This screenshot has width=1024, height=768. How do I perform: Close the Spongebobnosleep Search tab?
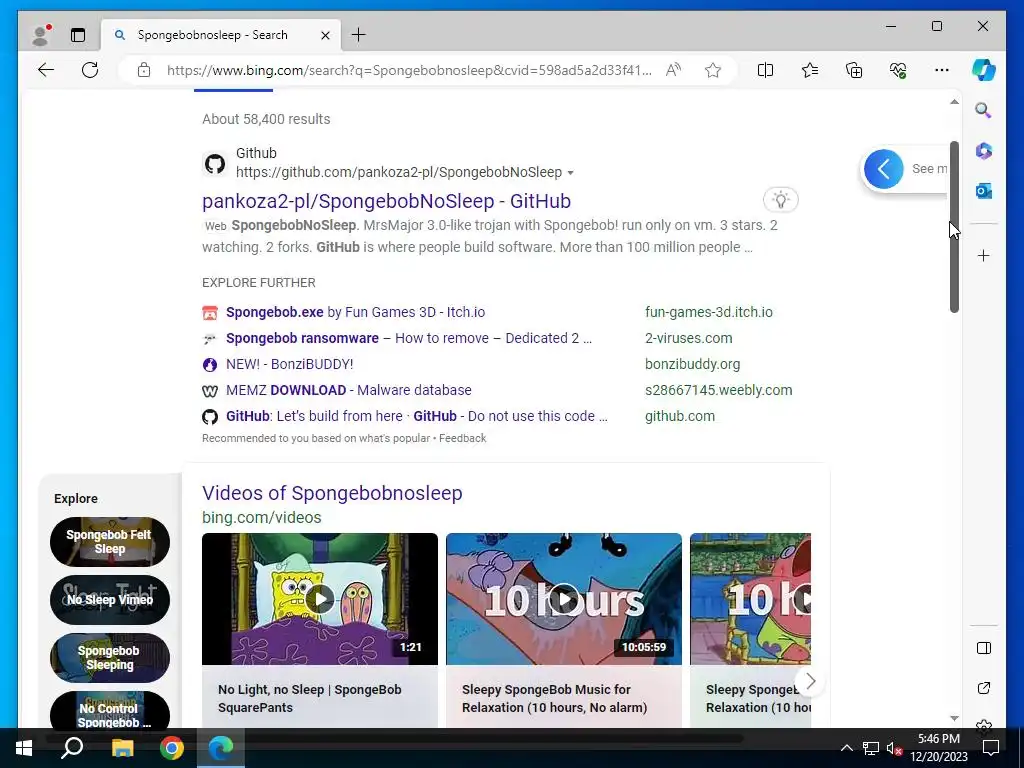325,35
